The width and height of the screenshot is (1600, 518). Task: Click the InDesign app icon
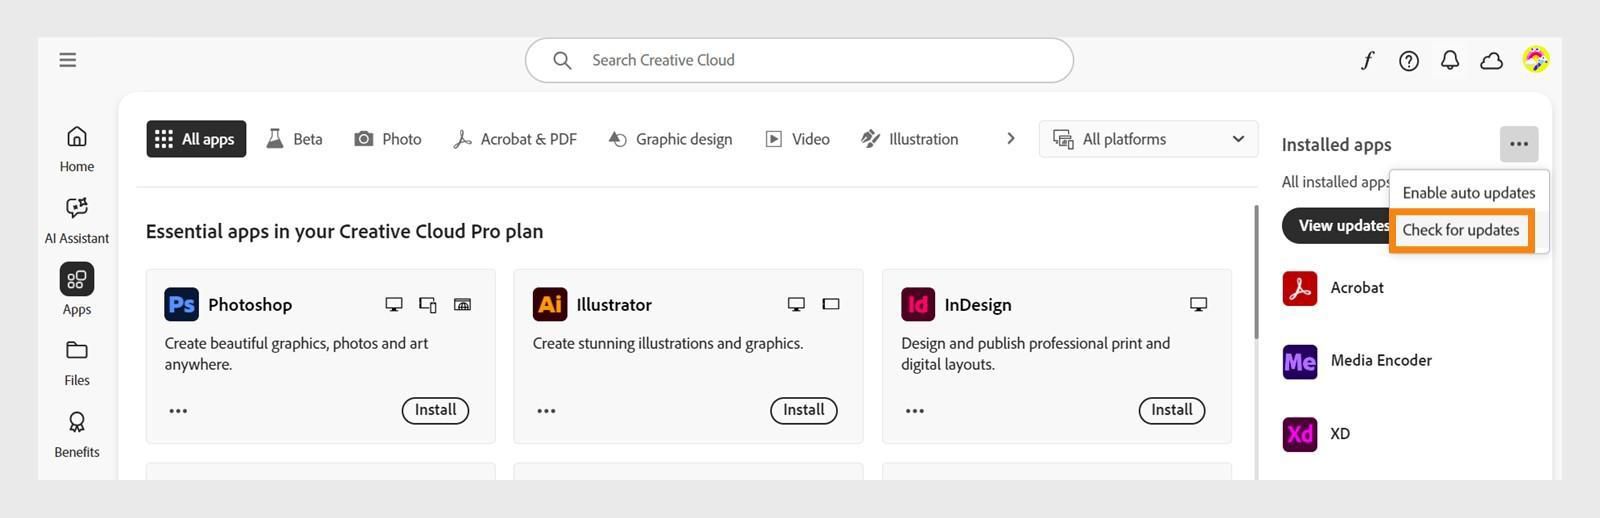(918, 304)
